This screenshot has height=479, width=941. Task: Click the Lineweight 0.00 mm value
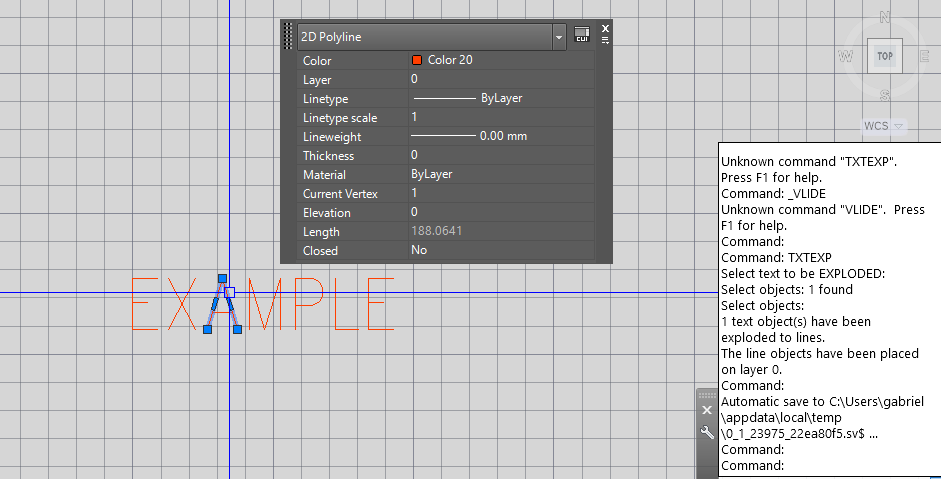pos(502,136)
